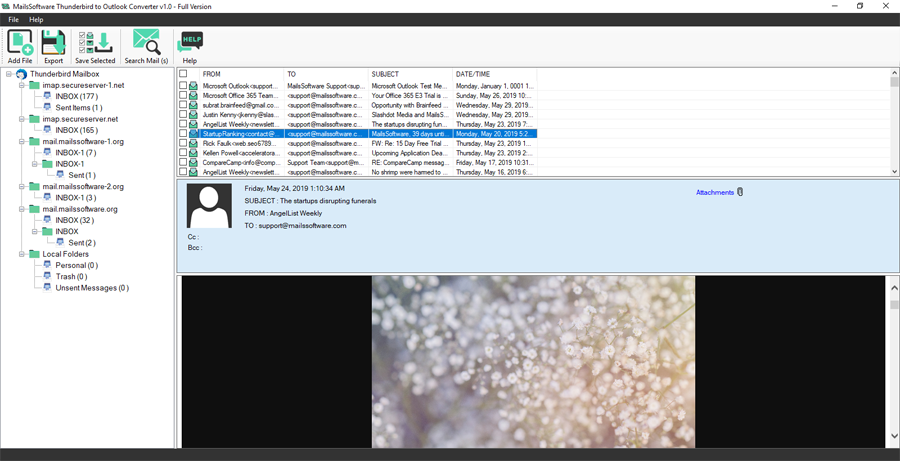Open the File menu
Viewport: 900px width, 461px height.
[13, 20]
